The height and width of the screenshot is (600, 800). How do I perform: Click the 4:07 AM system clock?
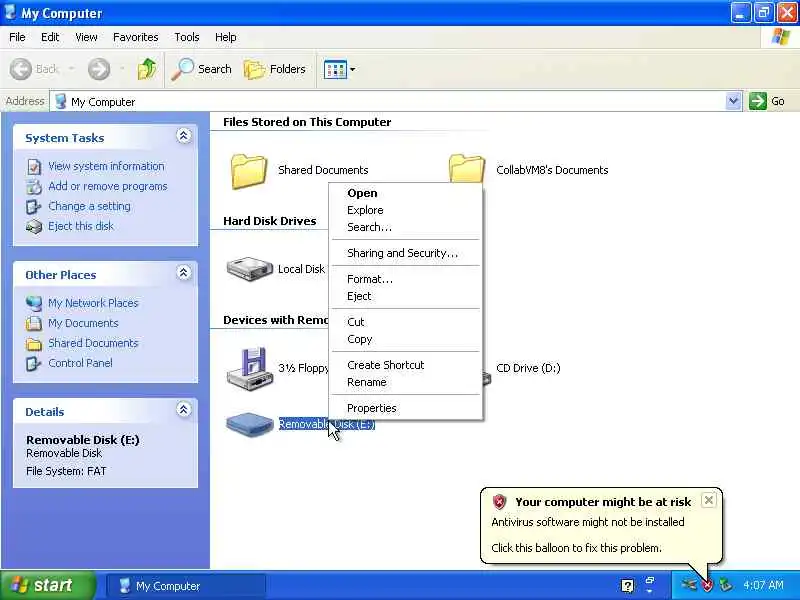[763, 585]
